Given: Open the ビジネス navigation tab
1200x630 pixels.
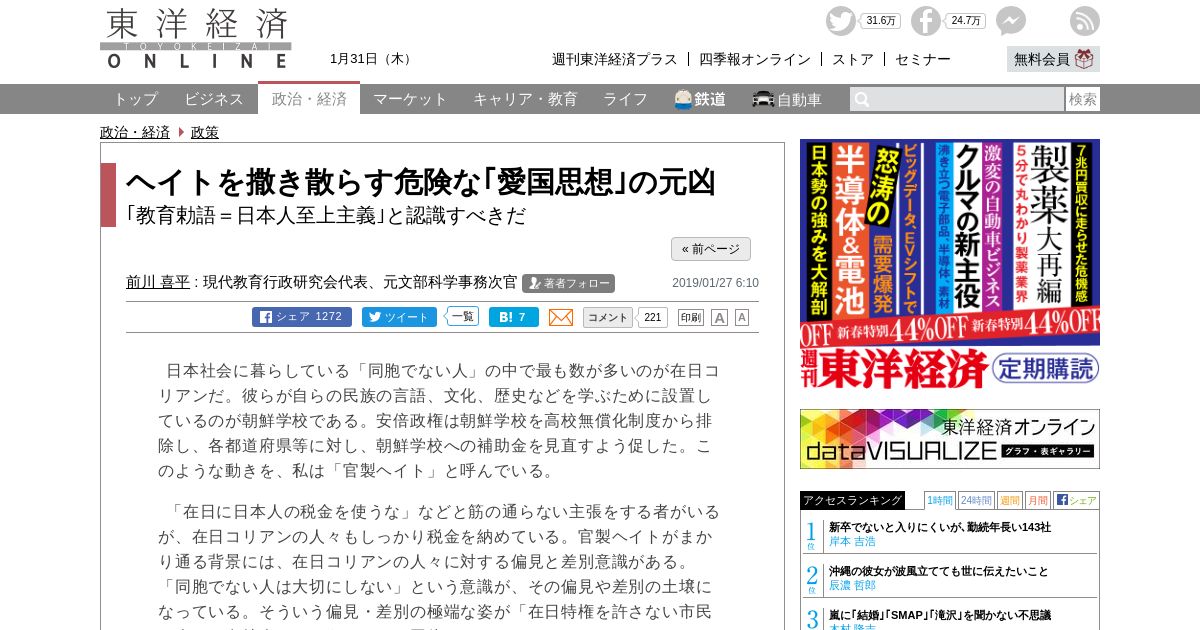Looking at the screenshot, I should coord(214,99).
